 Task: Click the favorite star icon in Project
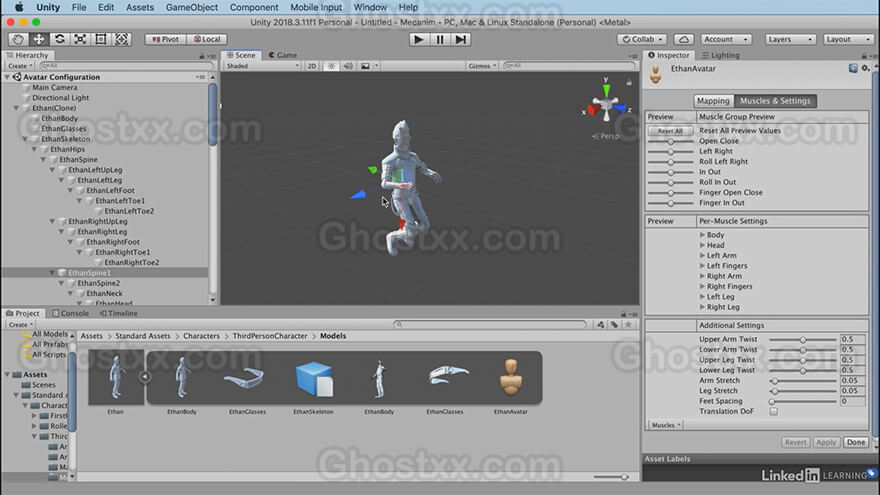click(x=629, y=324)
